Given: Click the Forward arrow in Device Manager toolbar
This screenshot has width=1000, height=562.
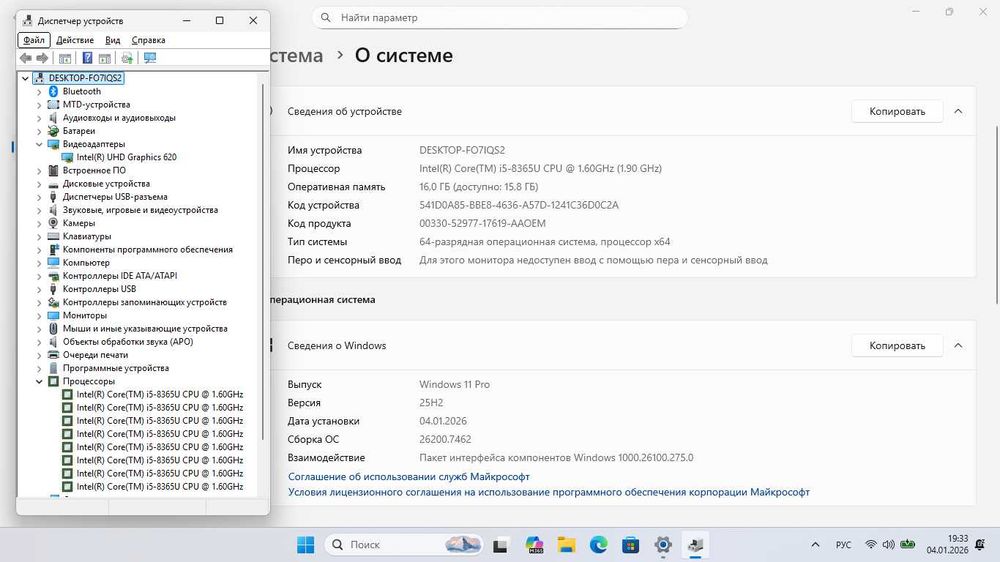Looking at the screenshot, I should pos(42,58).
